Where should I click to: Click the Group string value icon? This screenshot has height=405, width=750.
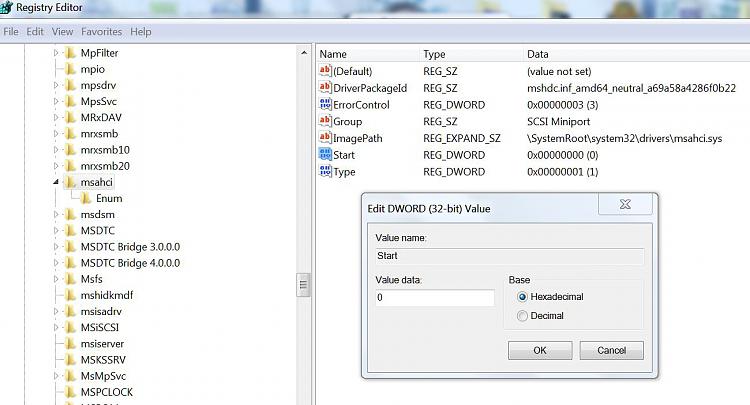(325, 121)
